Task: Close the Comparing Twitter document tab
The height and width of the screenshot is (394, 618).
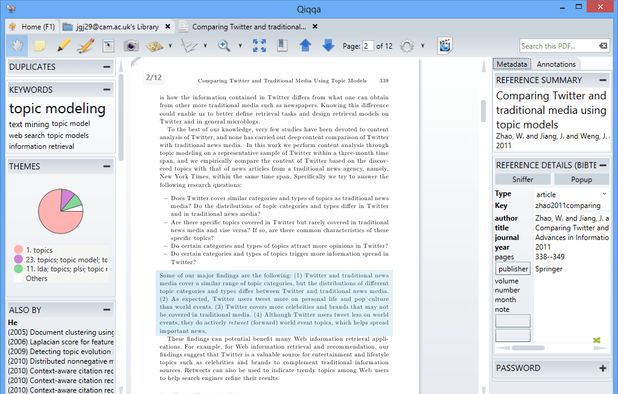Action: pos(315,26)
